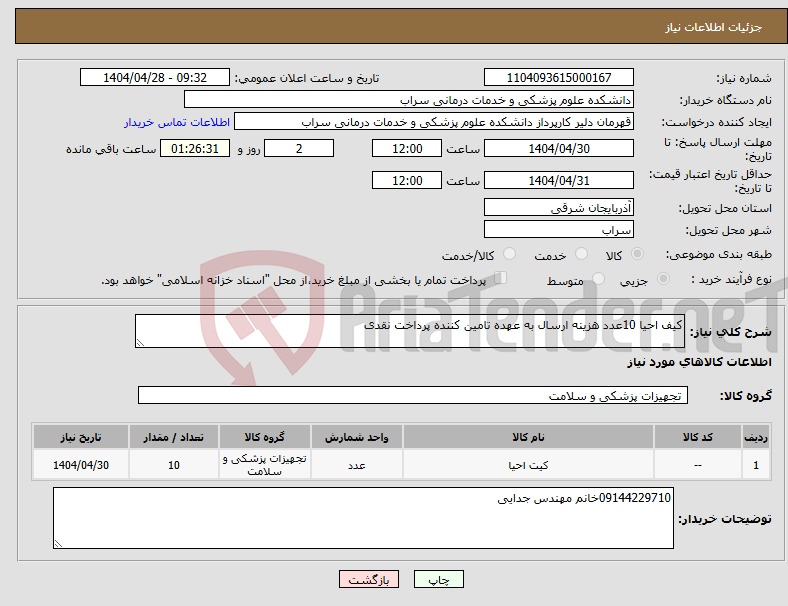The height and width of the screenshot is (606, 788).
Task: Click the delivery city سراب field
Action: tap(558, 229)
